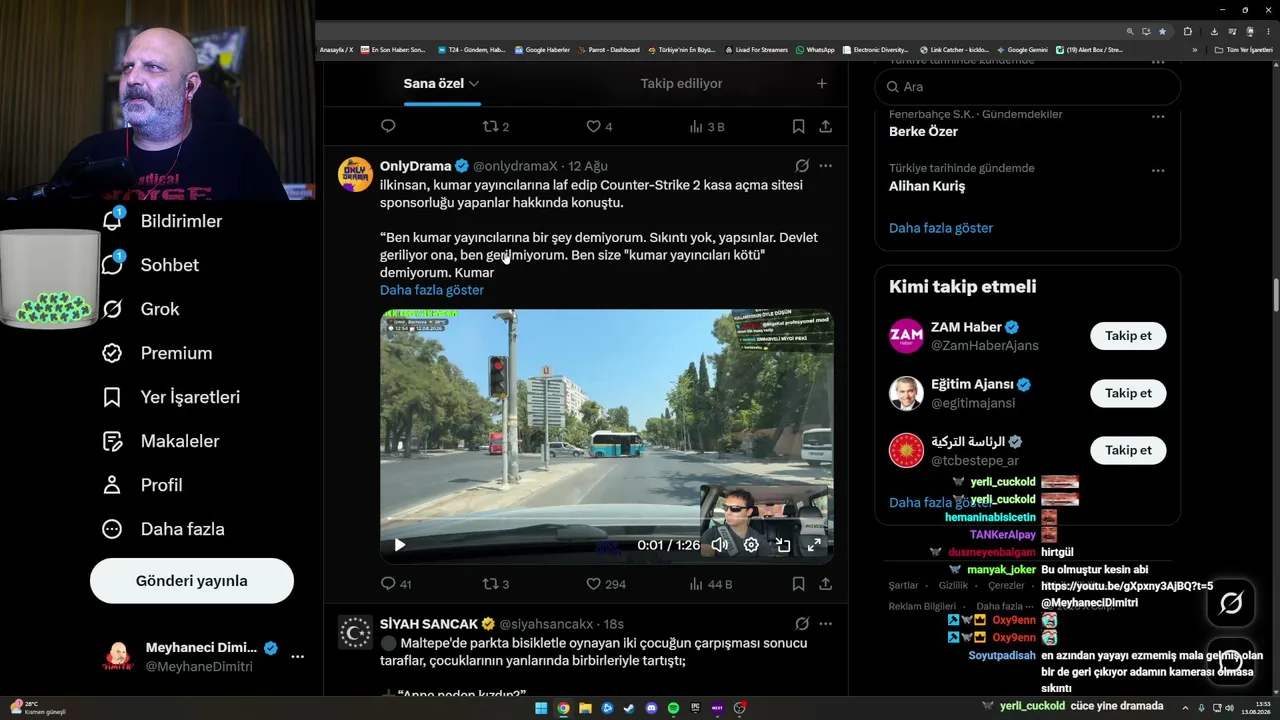
Task: Open Grok explain icon on OnlyDrama post
Action: point(802,166)
